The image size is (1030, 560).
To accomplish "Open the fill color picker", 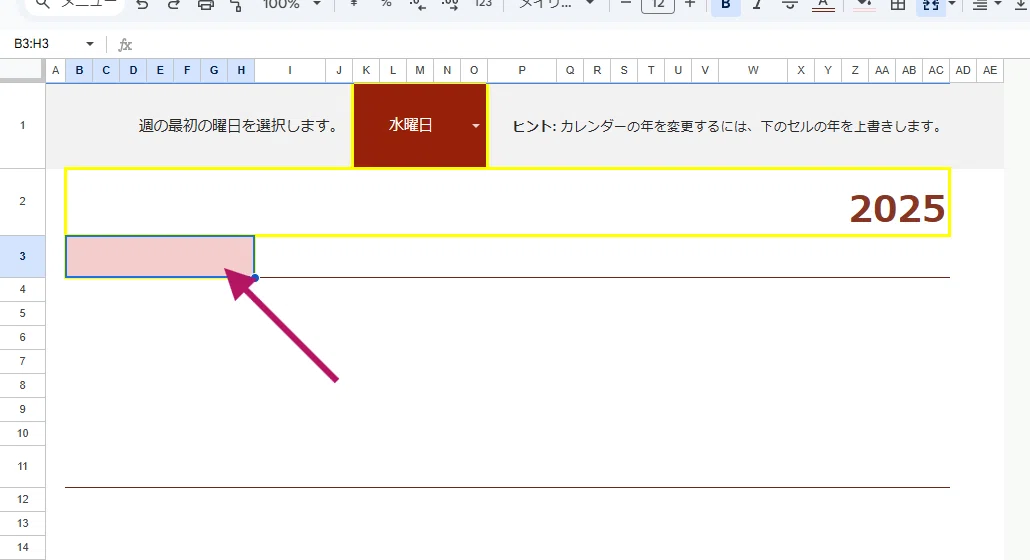I will pyautogui.click(x=864, y=5).
